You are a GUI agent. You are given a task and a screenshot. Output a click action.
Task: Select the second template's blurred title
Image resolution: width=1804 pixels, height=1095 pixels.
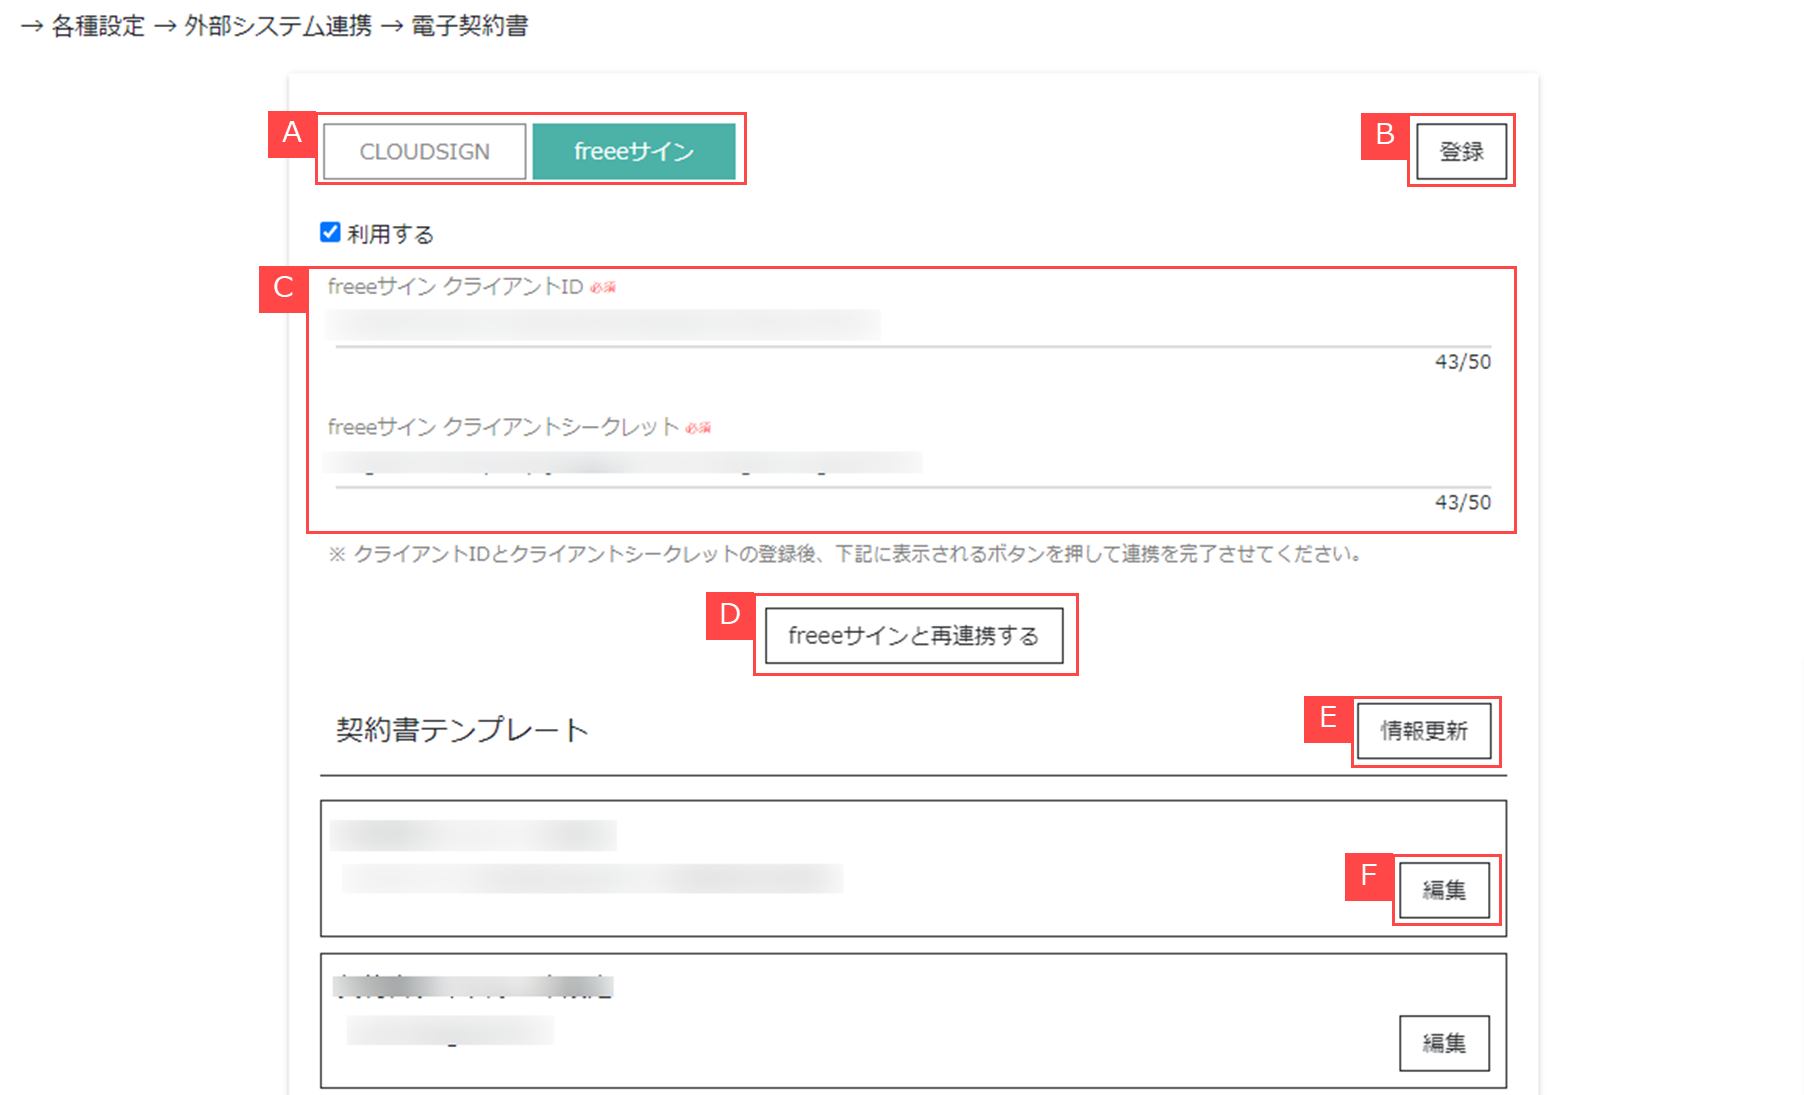[x=473, y=987]
